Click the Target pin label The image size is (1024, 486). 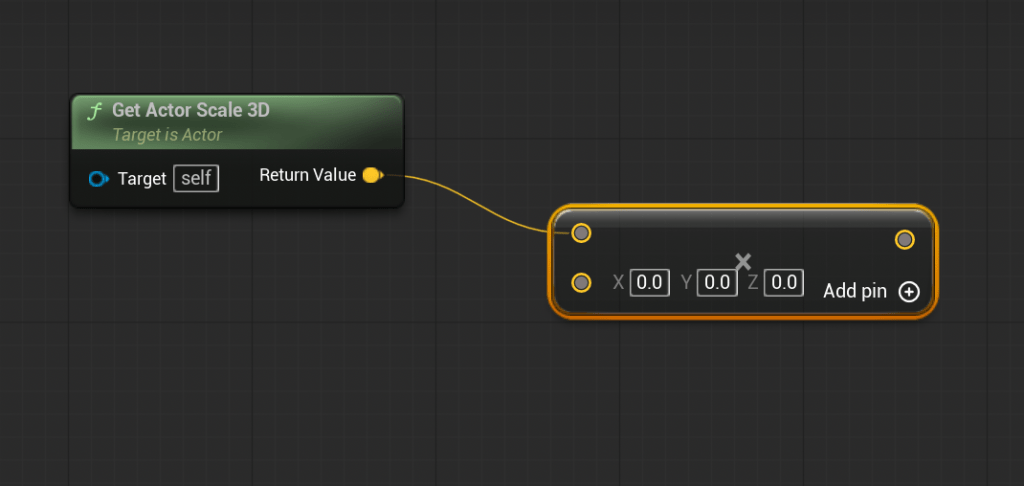tap(142, 179)
